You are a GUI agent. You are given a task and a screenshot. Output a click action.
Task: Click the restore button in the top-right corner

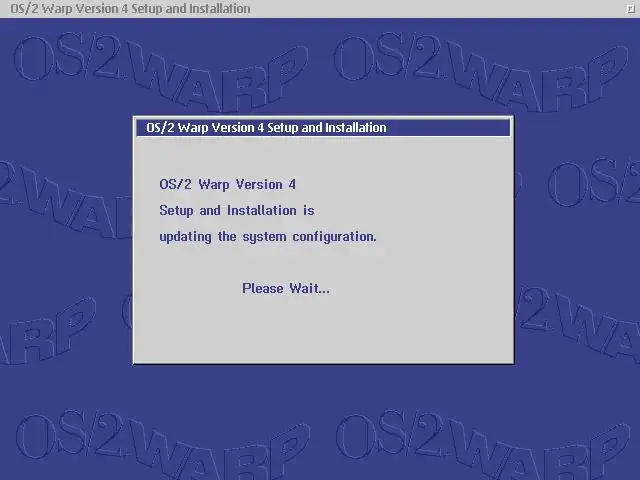tap(631, 9)
